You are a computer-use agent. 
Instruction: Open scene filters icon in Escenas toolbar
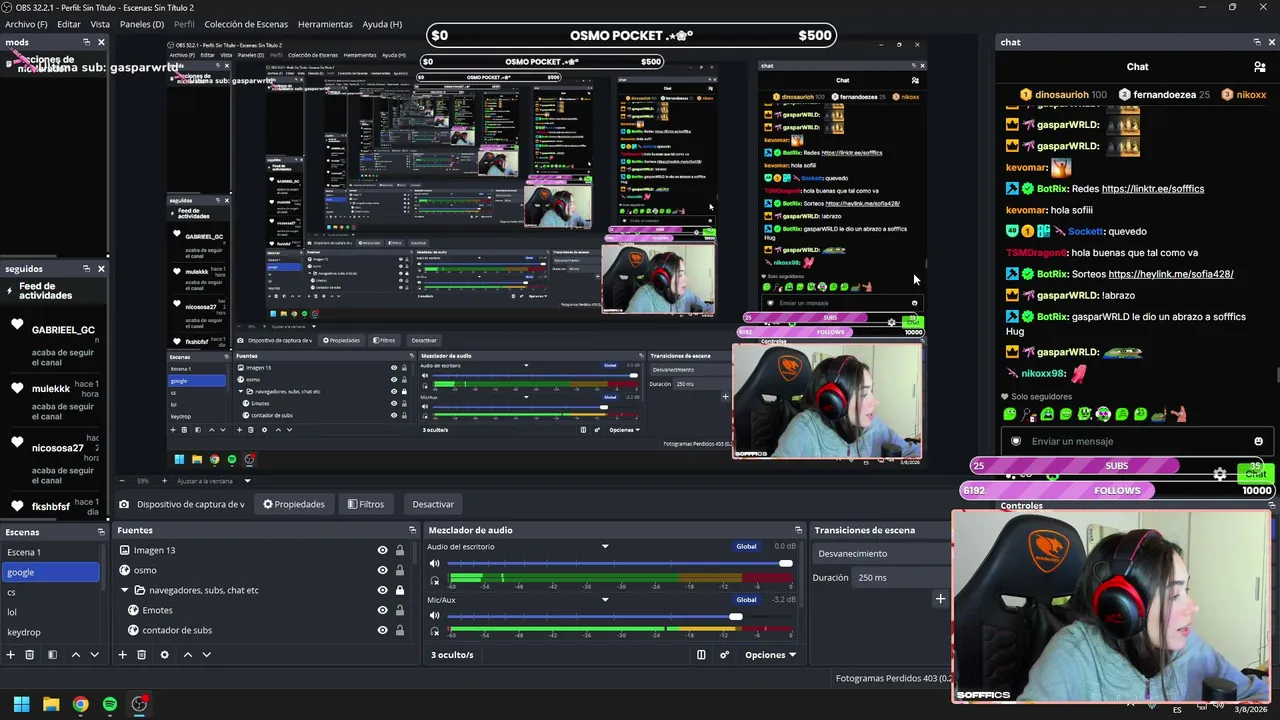pyautogui.click(x=52, y=655)
